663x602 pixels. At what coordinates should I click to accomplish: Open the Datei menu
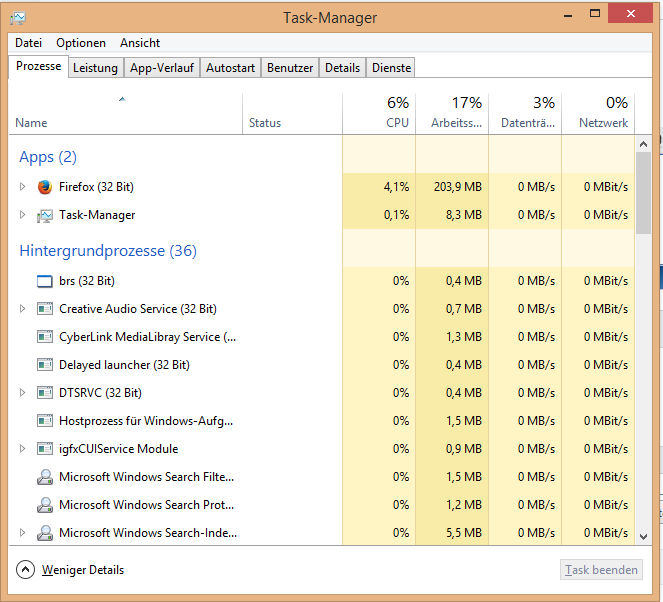[x=28, y=43]
